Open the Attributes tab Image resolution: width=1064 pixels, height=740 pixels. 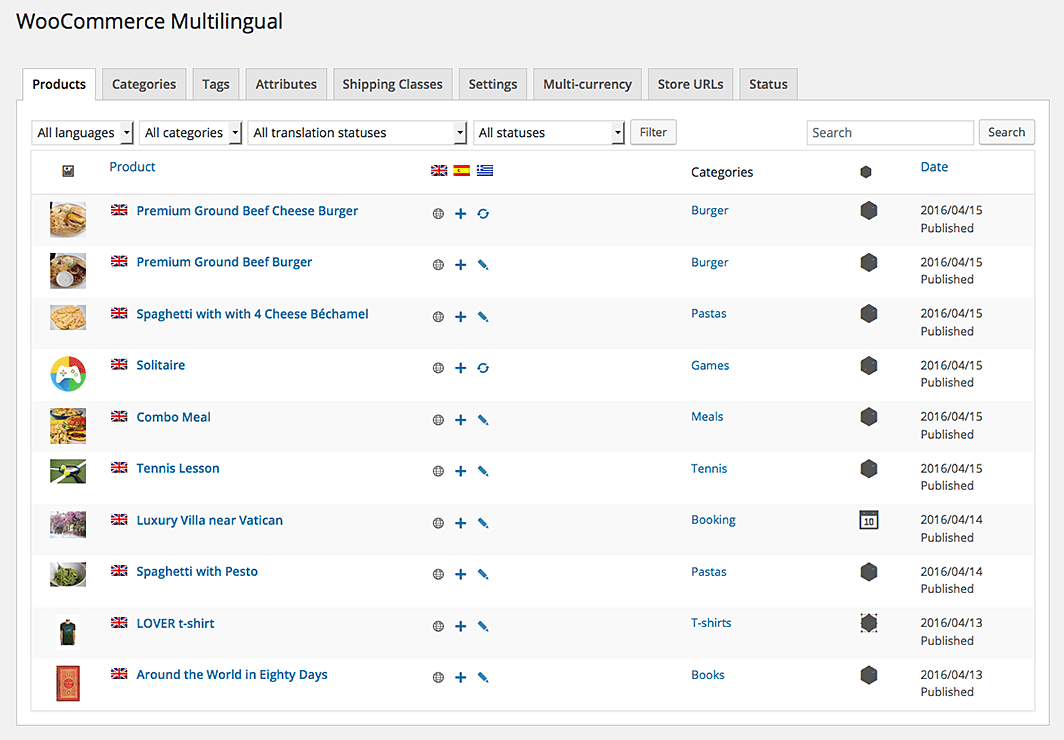[x=286, y=84]
